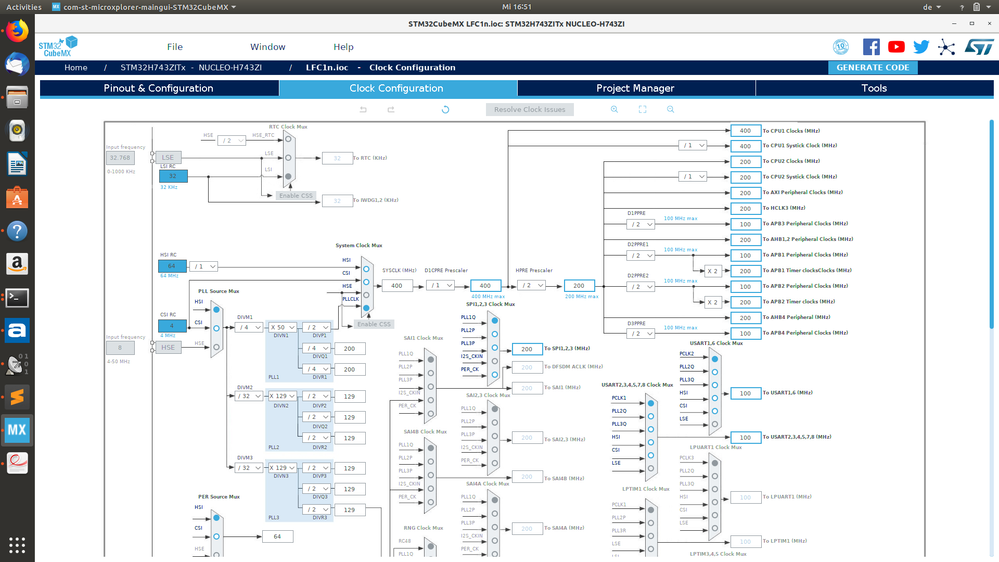Select PCLK2 in USART1,6 Clock Mux
This screenshot has width=999, height=562.
click(715, 359)
